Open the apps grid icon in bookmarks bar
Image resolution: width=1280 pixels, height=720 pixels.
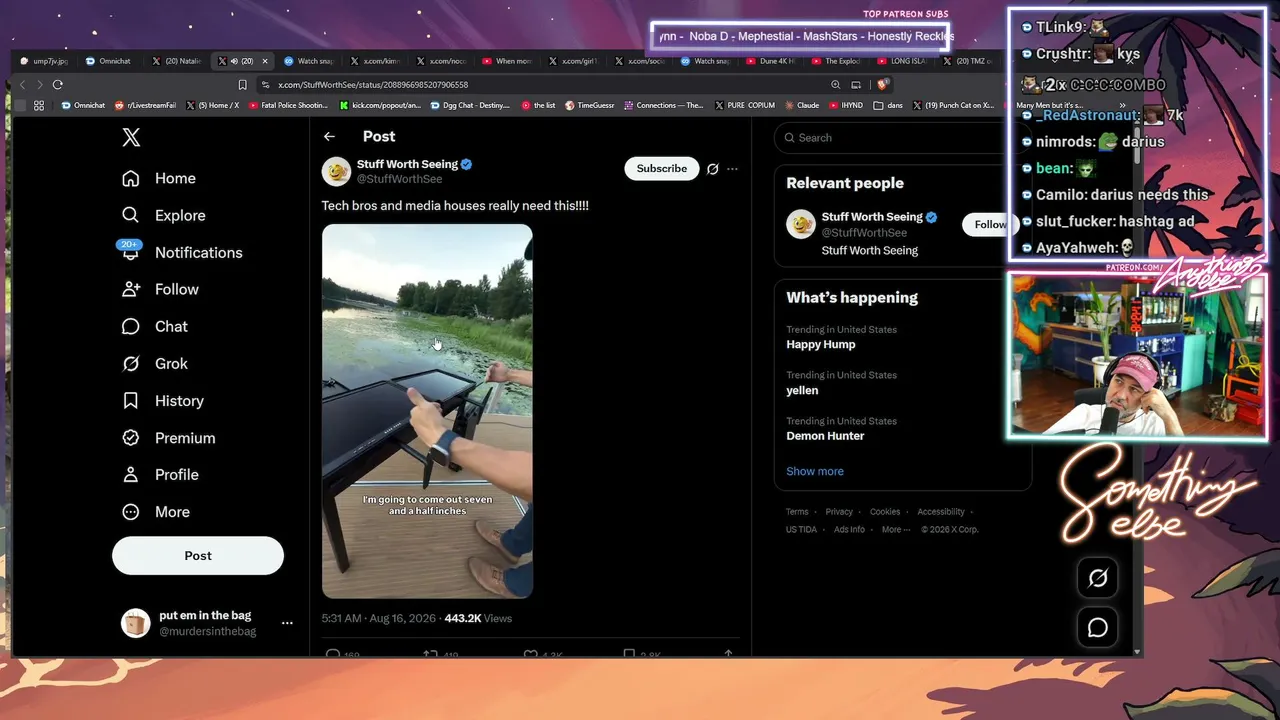[39, 105]
